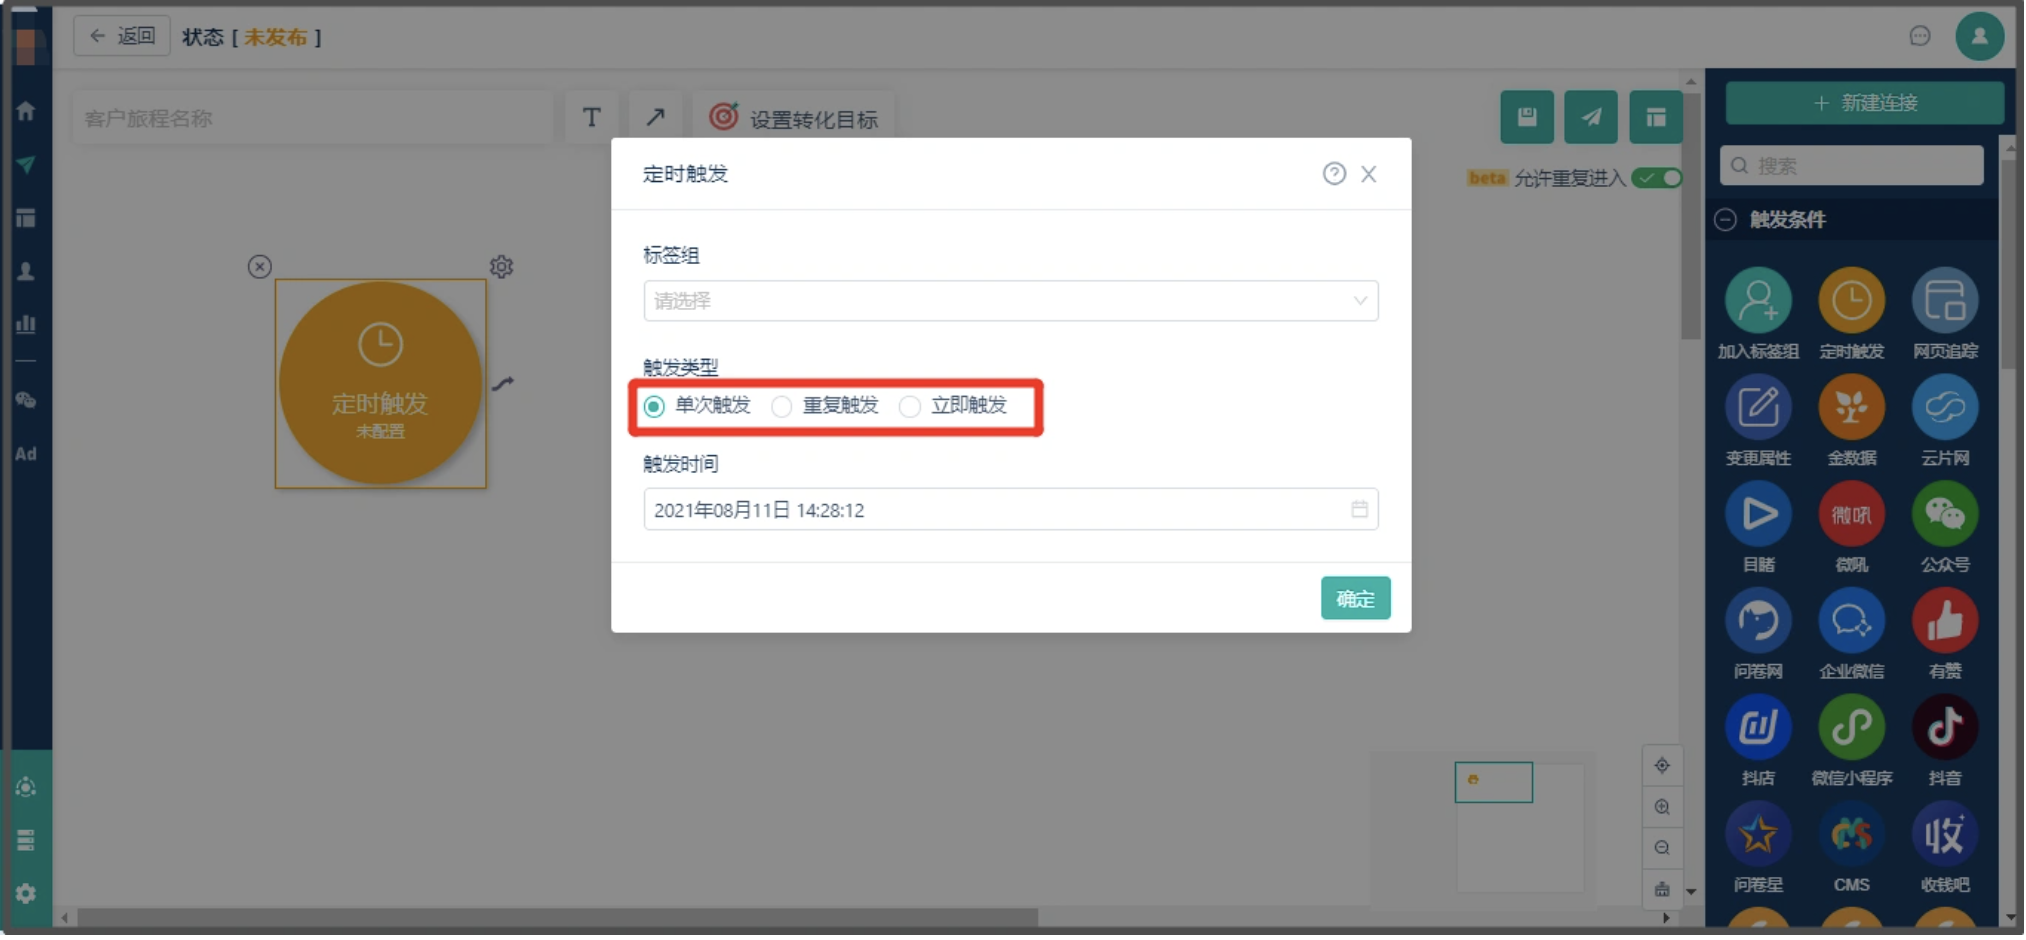The width and height of the screenshot is (2026, 940).
Task: Open node settings gear on canvas
Action: tap(502, 267)
